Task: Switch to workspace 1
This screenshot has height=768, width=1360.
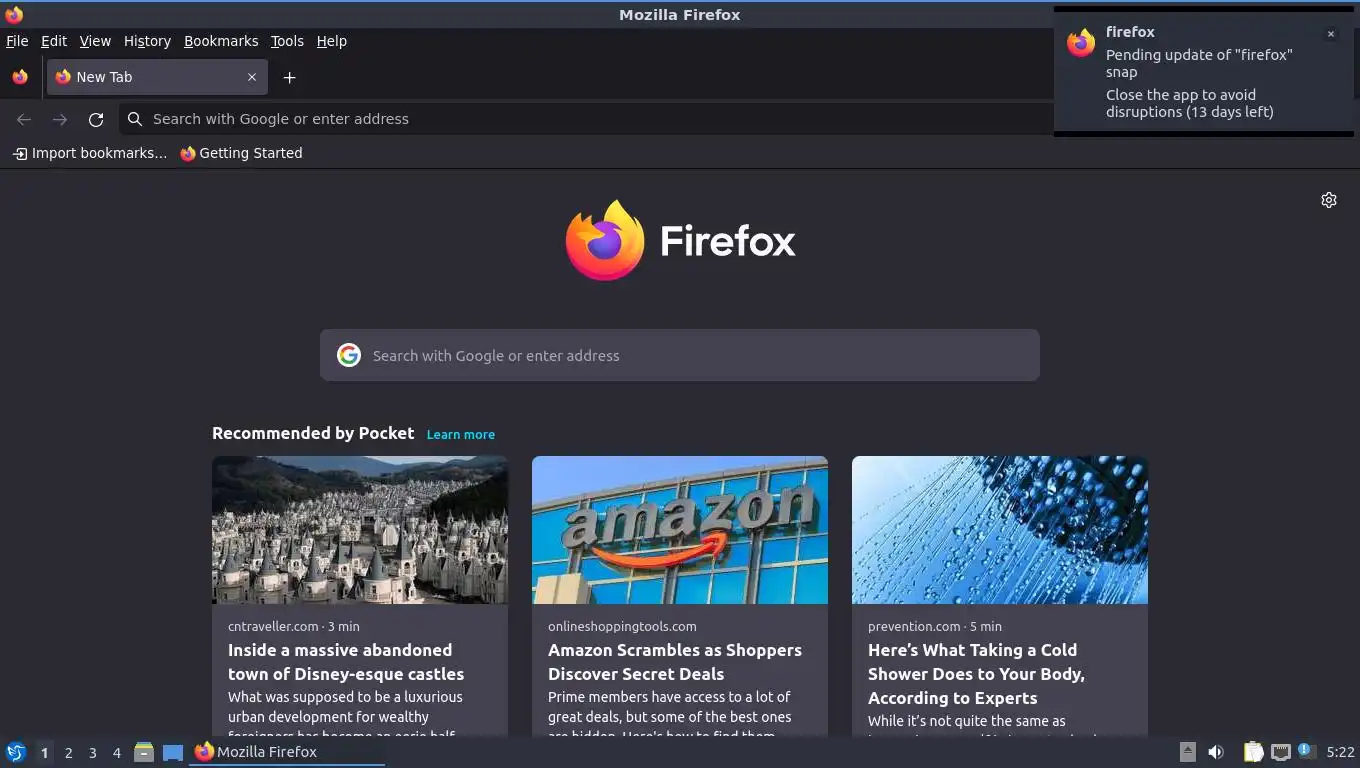Action: pyautogui.click(x=44, y=753)
